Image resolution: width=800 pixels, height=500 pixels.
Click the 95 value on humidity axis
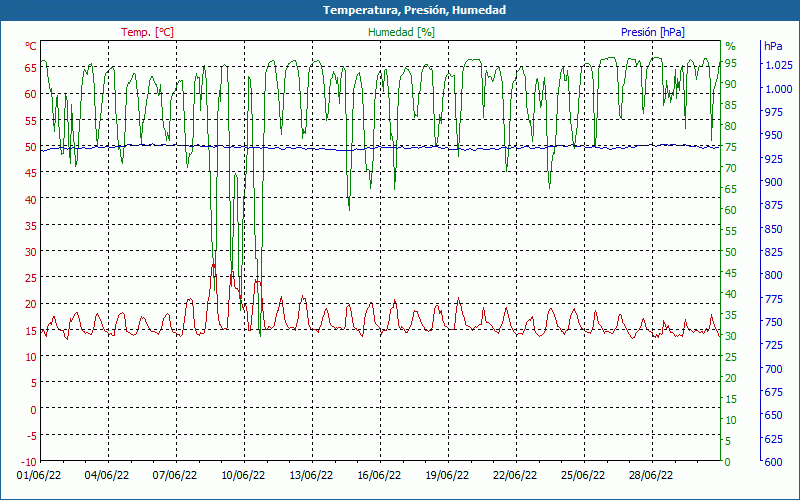731,63
